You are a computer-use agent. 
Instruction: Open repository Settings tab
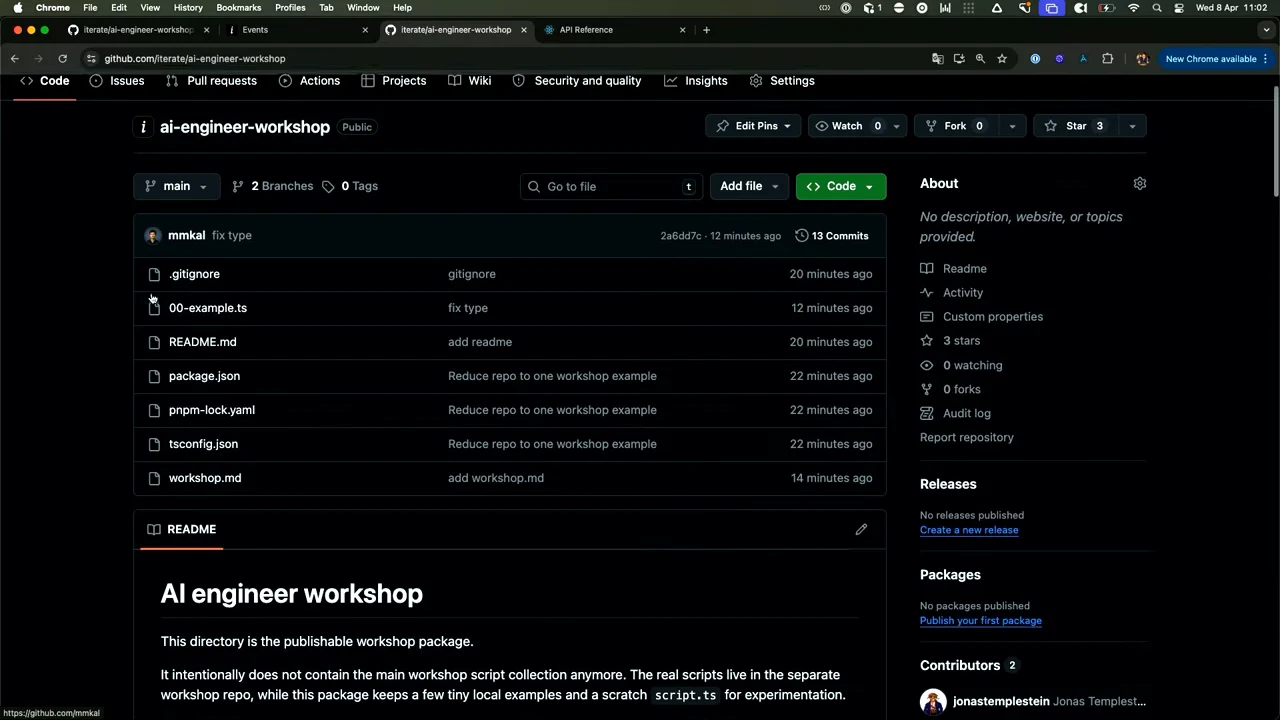[782, 81]
